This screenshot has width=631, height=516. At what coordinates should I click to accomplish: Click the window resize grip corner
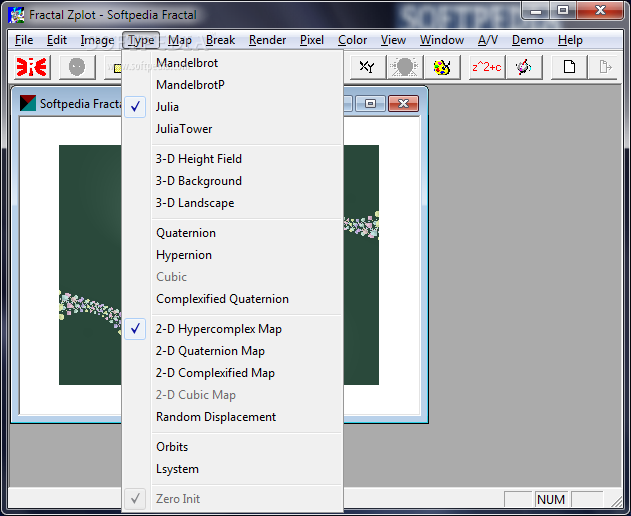[x=617, y=502]
